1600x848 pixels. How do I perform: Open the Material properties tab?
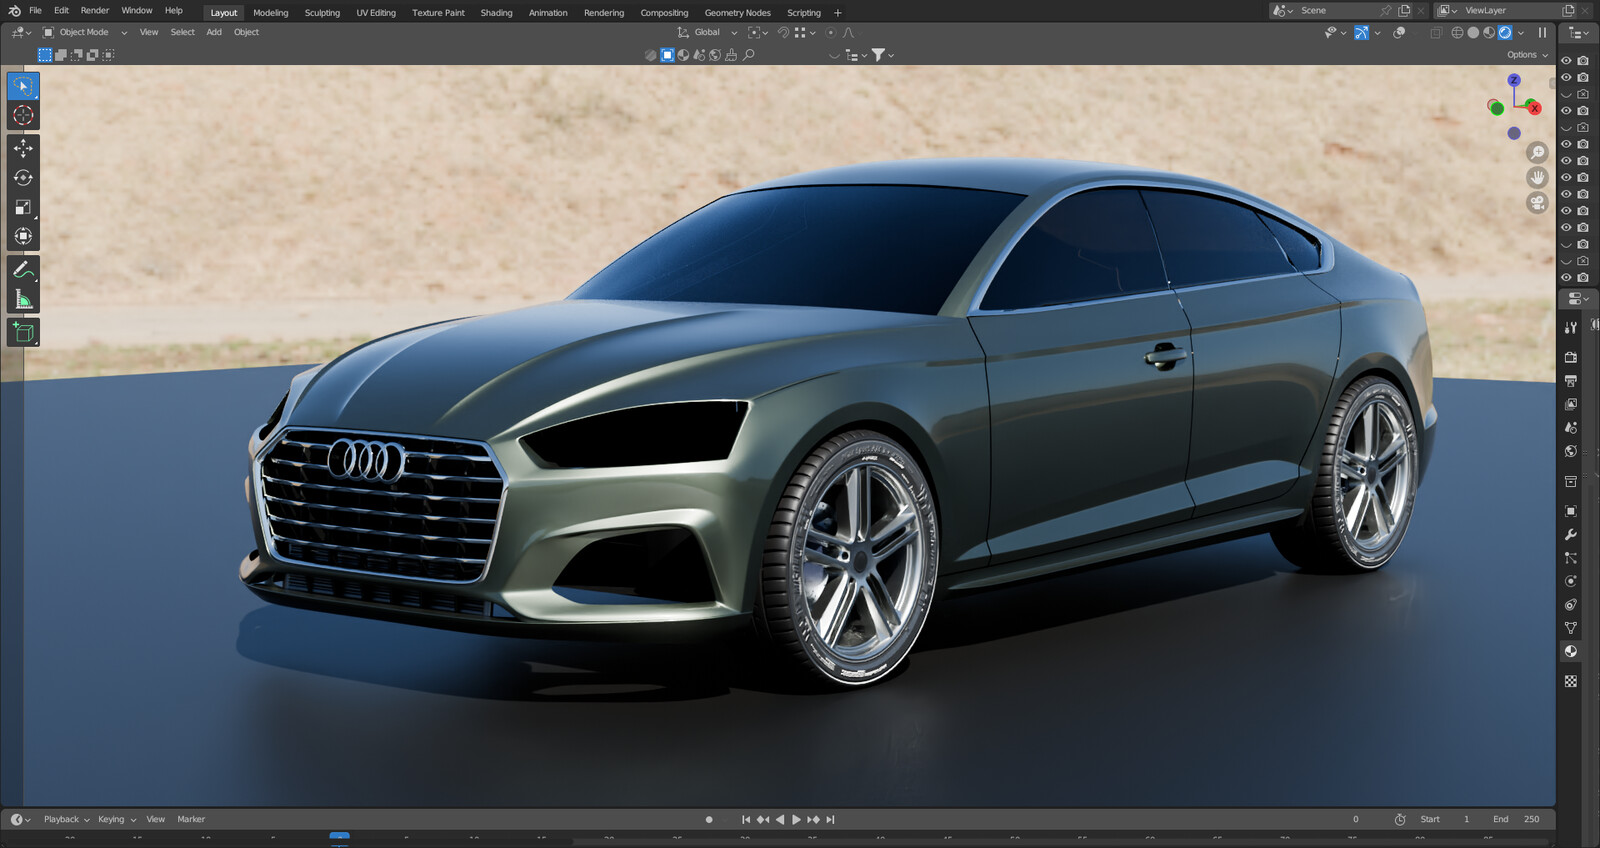[x=1571, y=652]
